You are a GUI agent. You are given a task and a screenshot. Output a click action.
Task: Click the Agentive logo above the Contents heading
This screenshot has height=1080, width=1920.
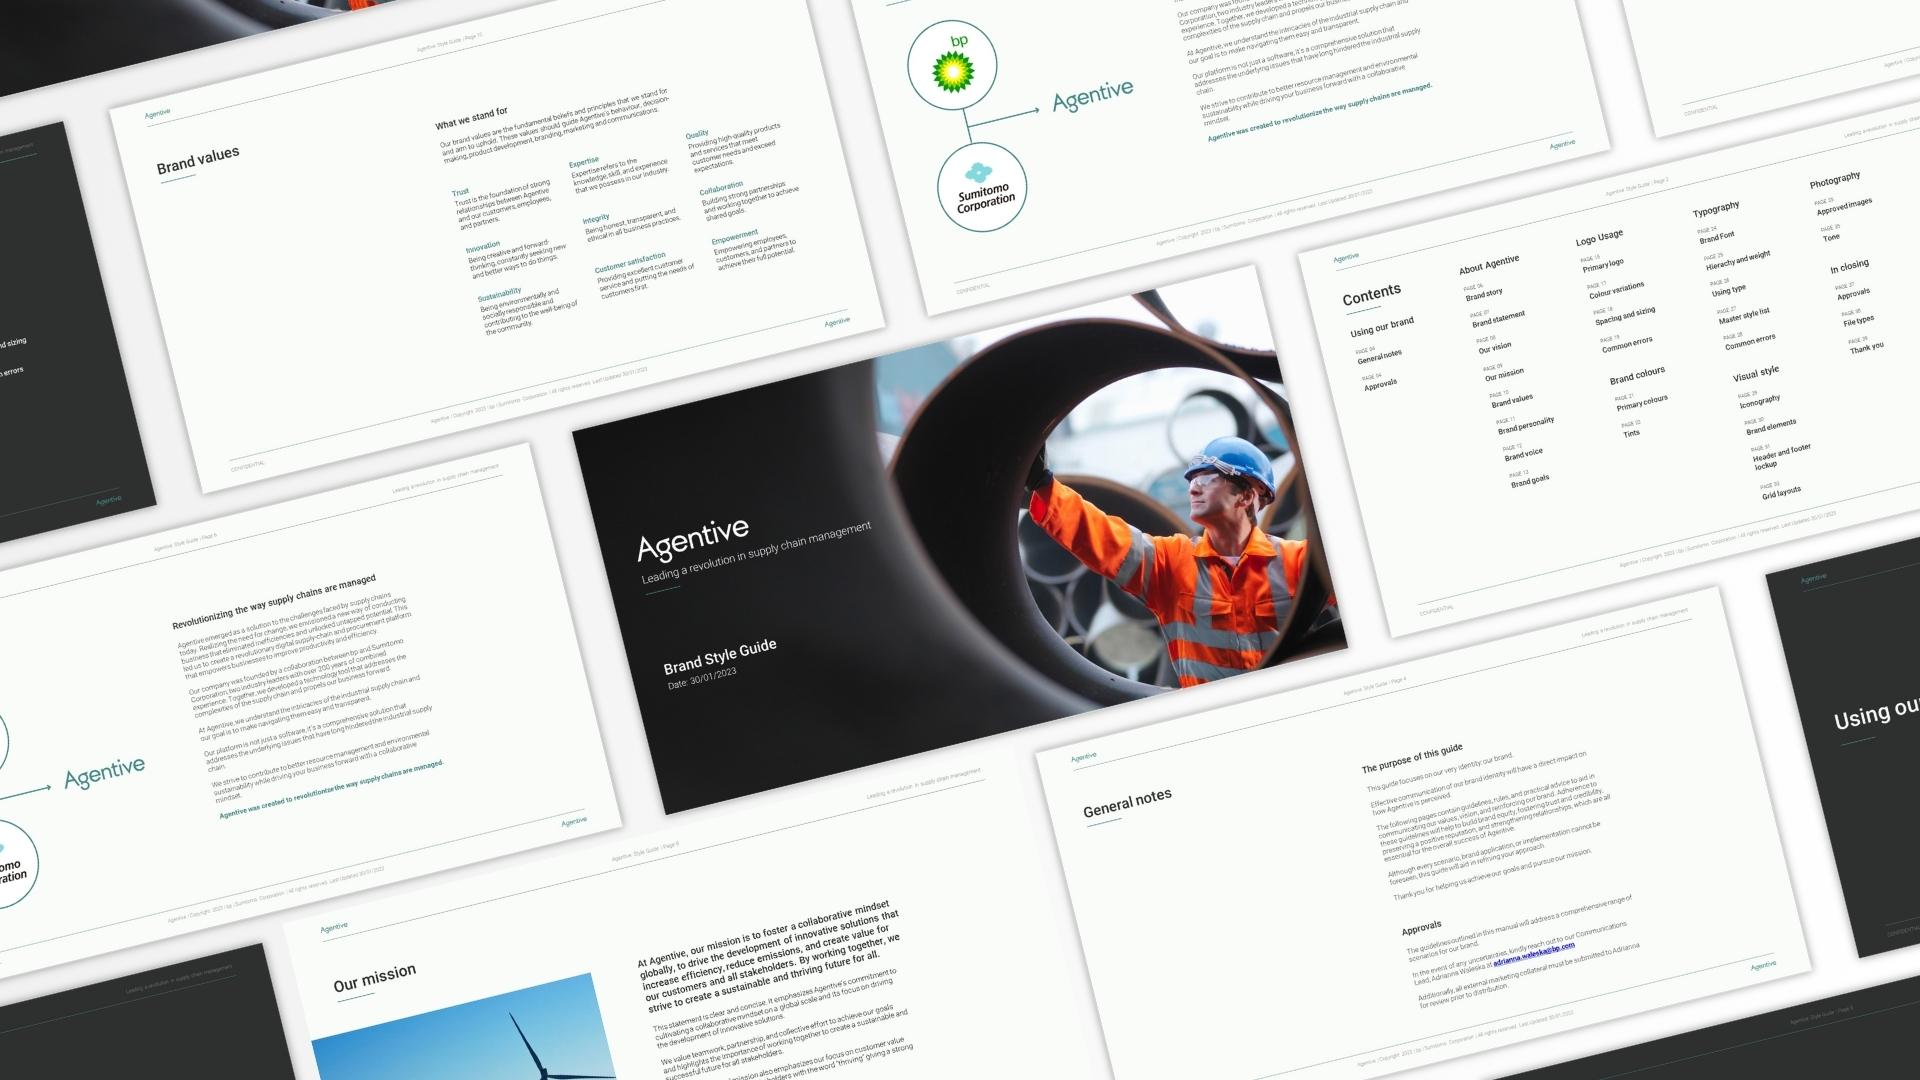(1346, 258)
